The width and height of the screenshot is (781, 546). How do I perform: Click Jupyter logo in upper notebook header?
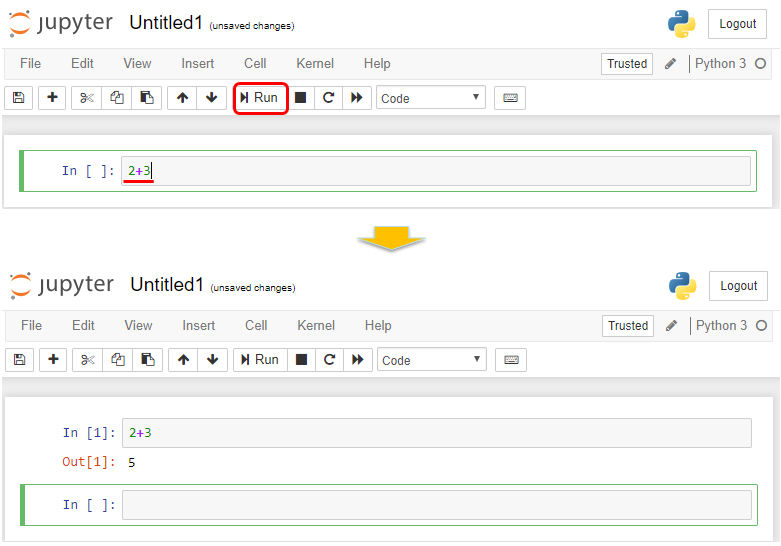61,23
